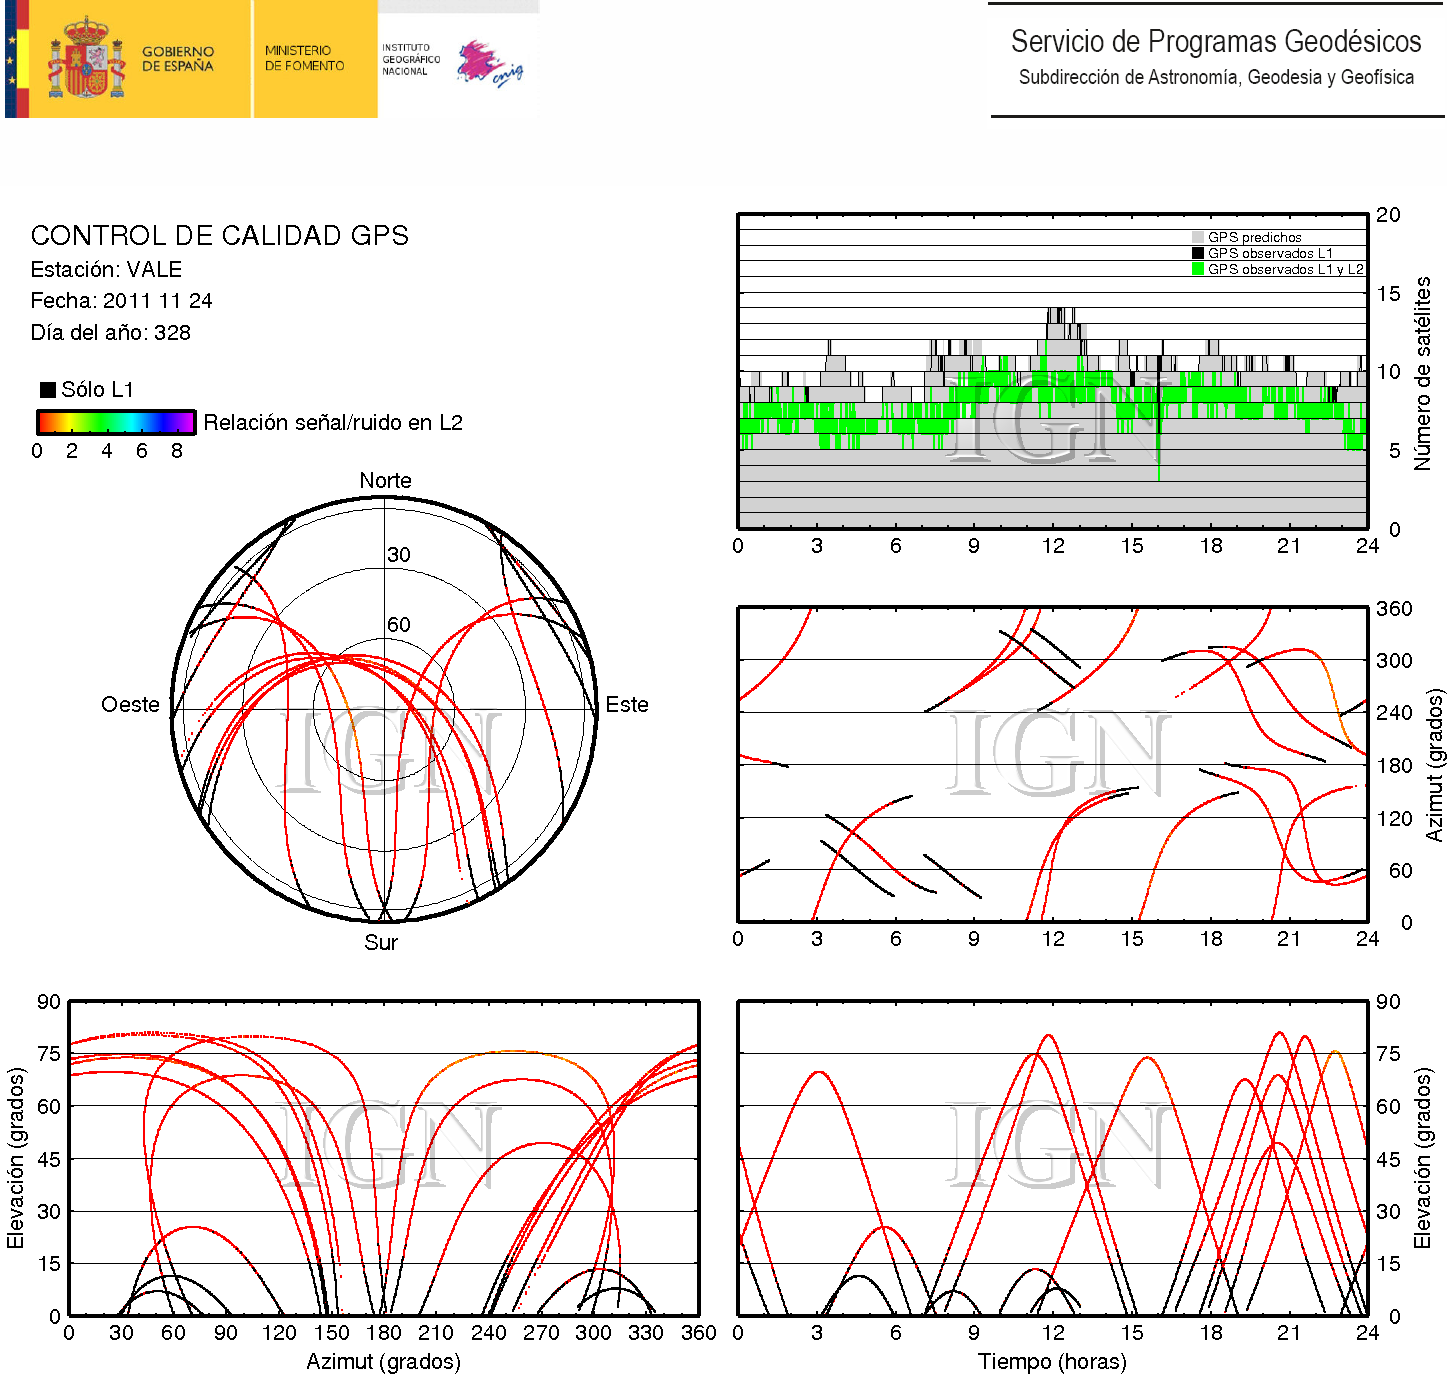
Task: Click the Azimut (grados) label under bottom-left chart
Action: click(x=383, y=1362)
